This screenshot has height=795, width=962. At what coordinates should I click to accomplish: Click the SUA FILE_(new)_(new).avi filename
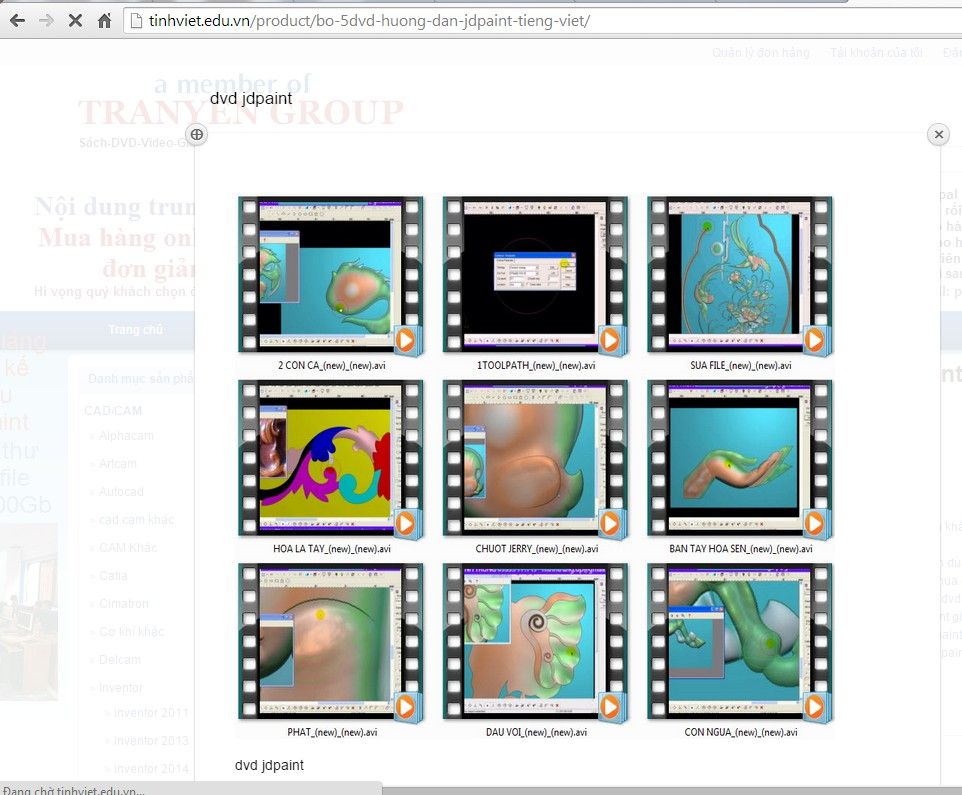(741, 365)
